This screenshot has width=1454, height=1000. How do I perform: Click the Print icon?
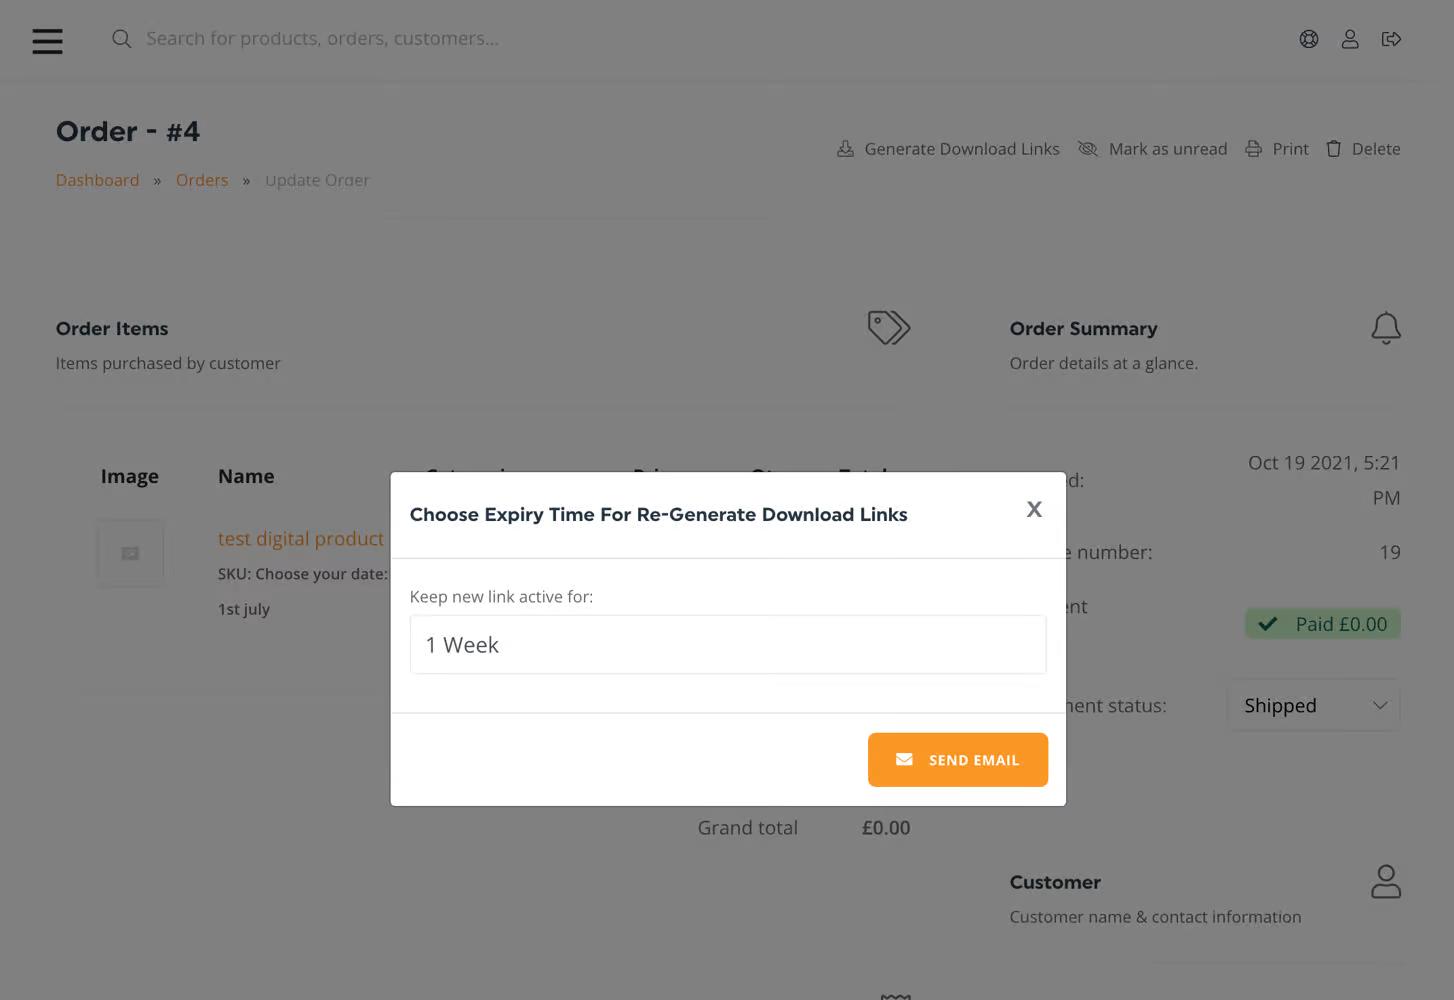1254,149
